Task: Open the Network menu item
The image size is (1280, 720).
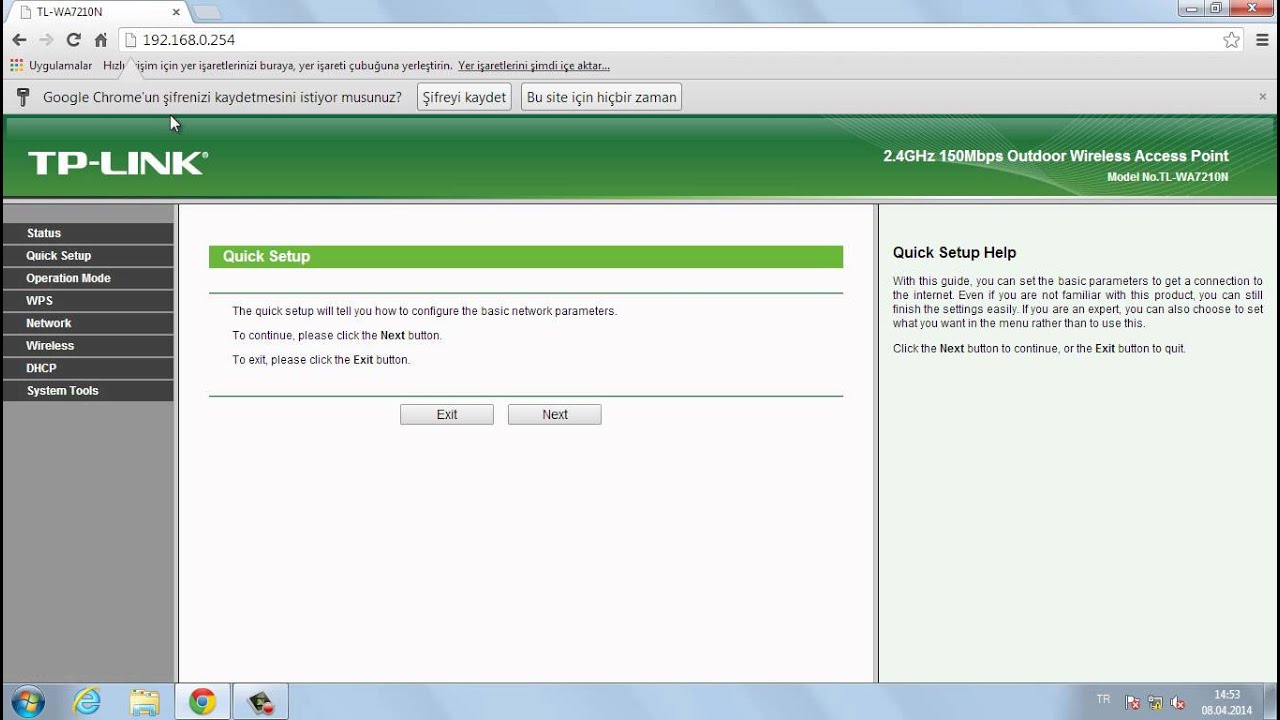Action: [88, 323]
